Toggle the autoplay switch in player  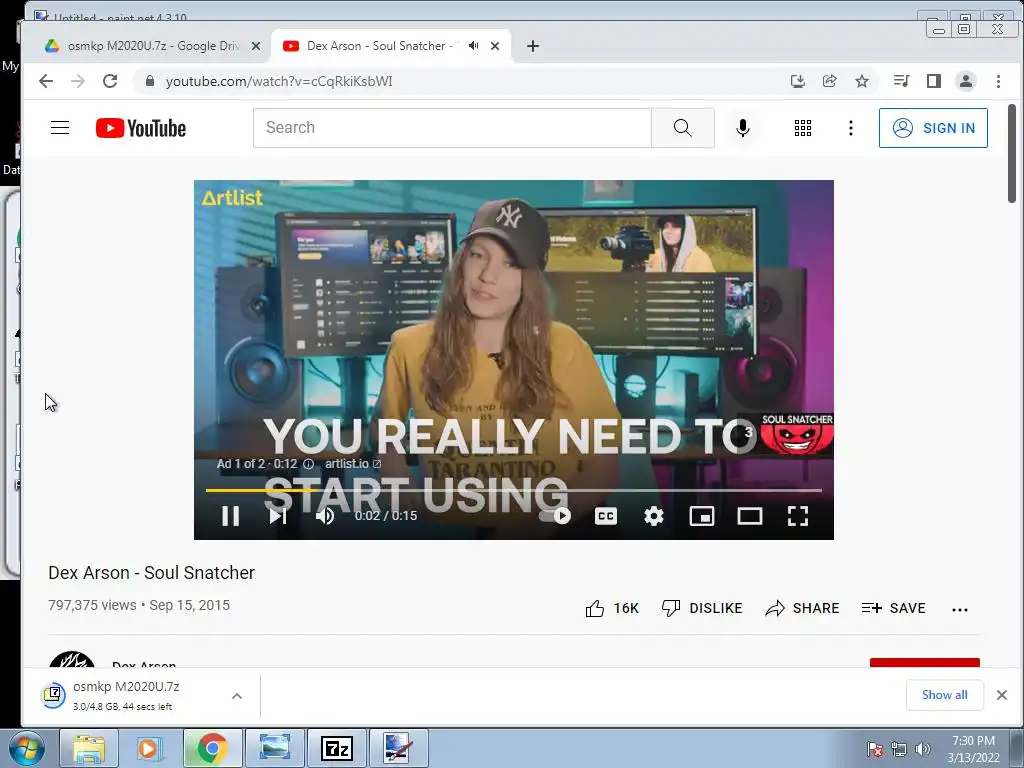(555, 516)
